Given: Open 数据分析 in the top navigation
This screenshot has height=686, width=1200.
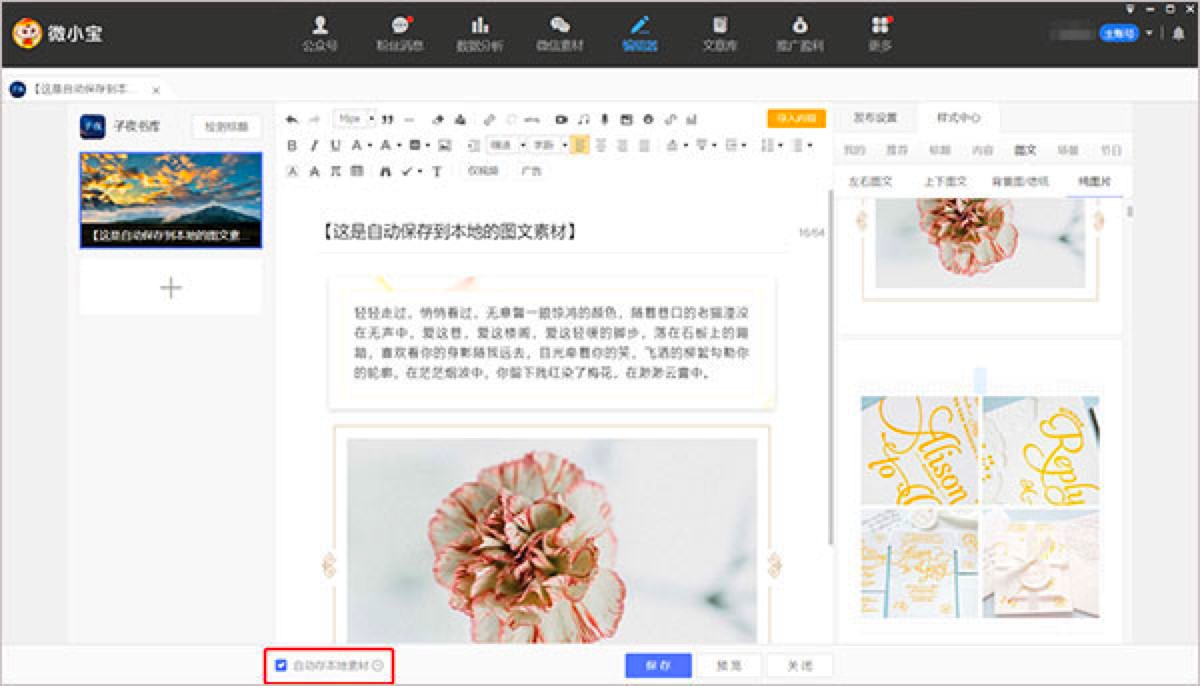Looking at the screenshot, I should (480, 33).
